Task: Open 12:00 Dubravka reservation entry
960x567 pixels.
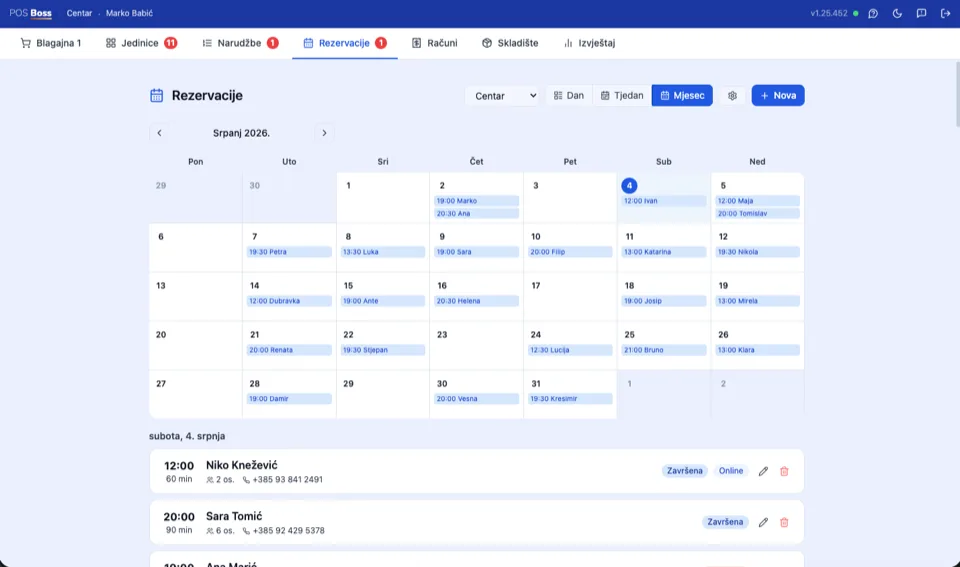Action: click(x=289, y=301)
